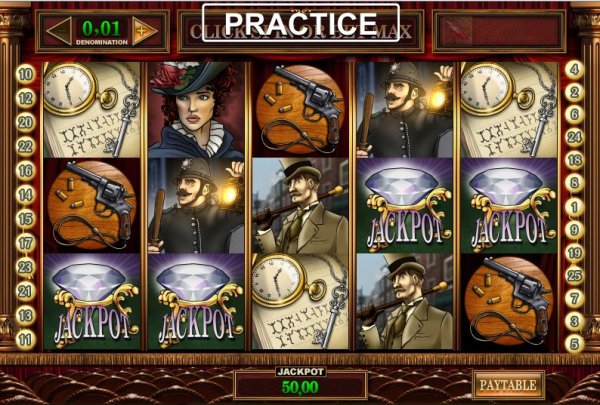Select payline number 22 marker

click(26, 147)
